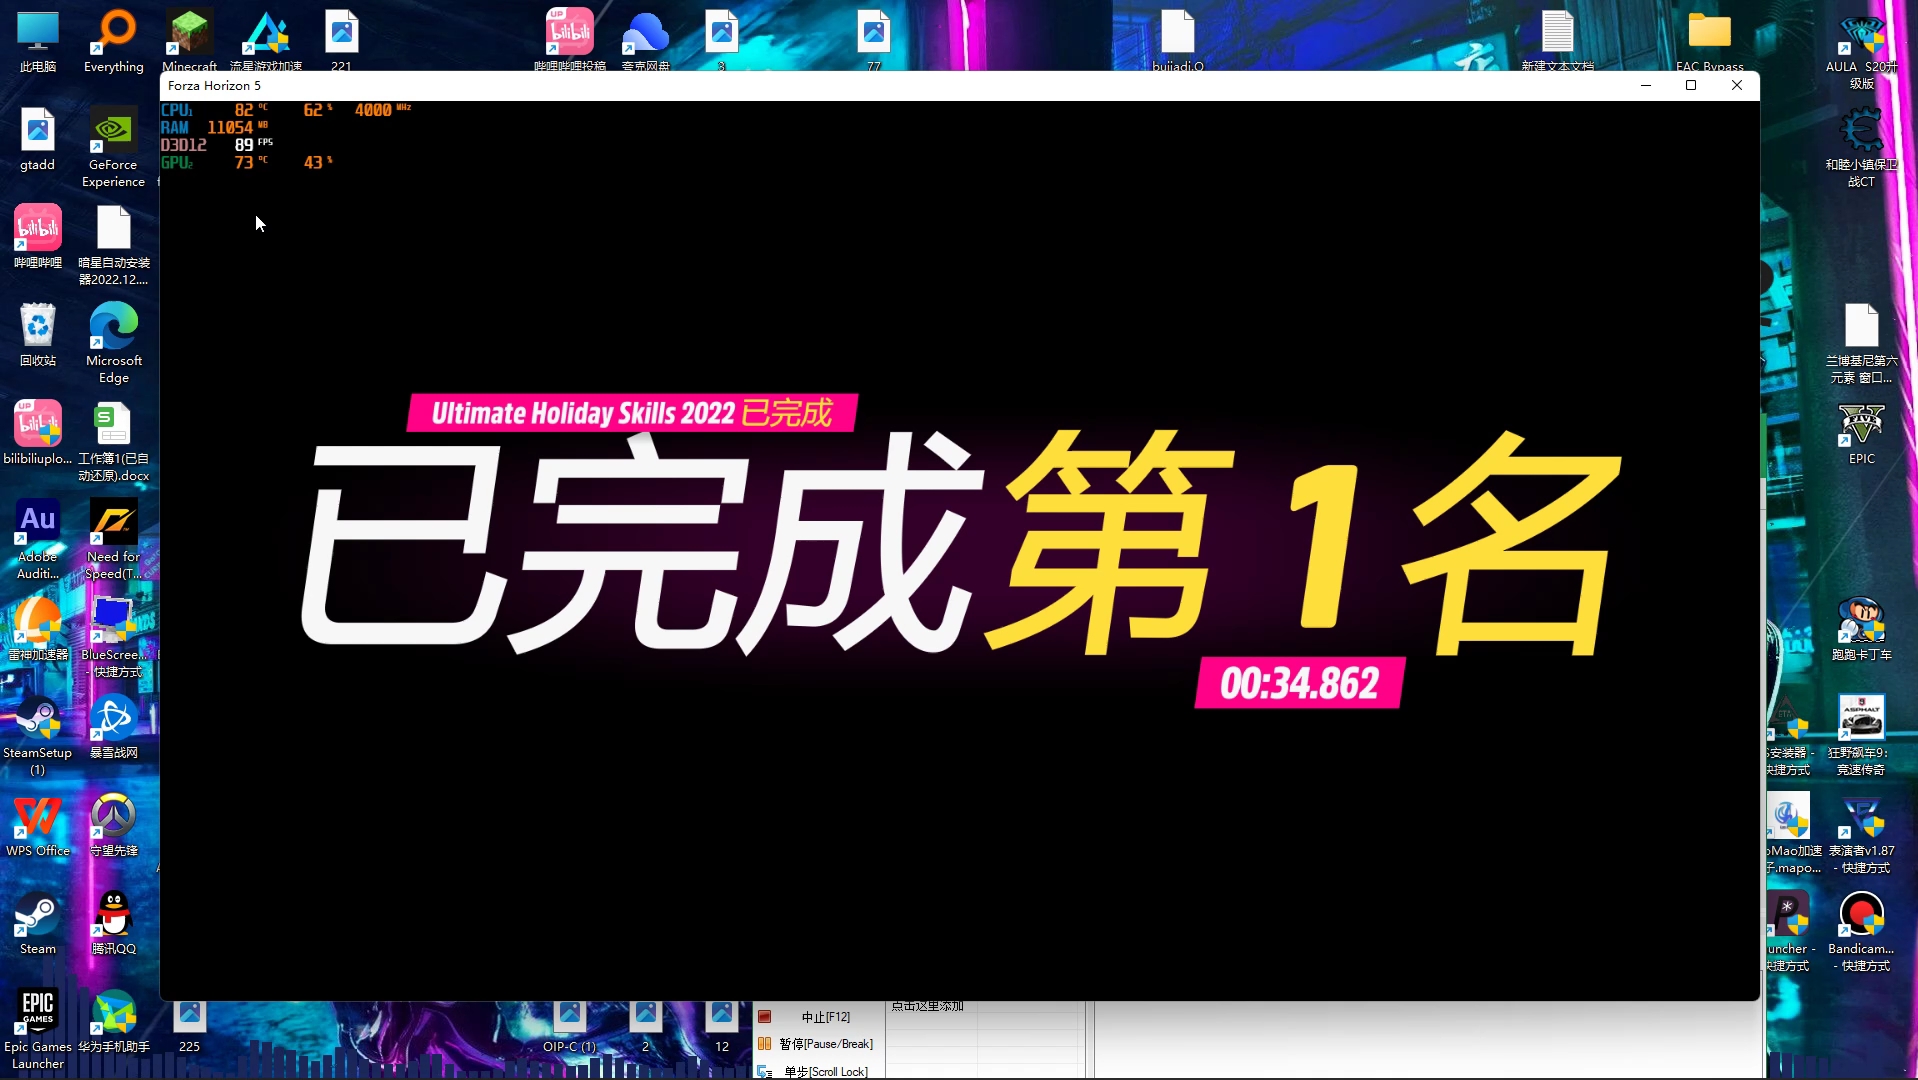Open 和睦小镇保卫战CT Cheat Engine file
The image size is (1918, 1080).
point(1862,147)
